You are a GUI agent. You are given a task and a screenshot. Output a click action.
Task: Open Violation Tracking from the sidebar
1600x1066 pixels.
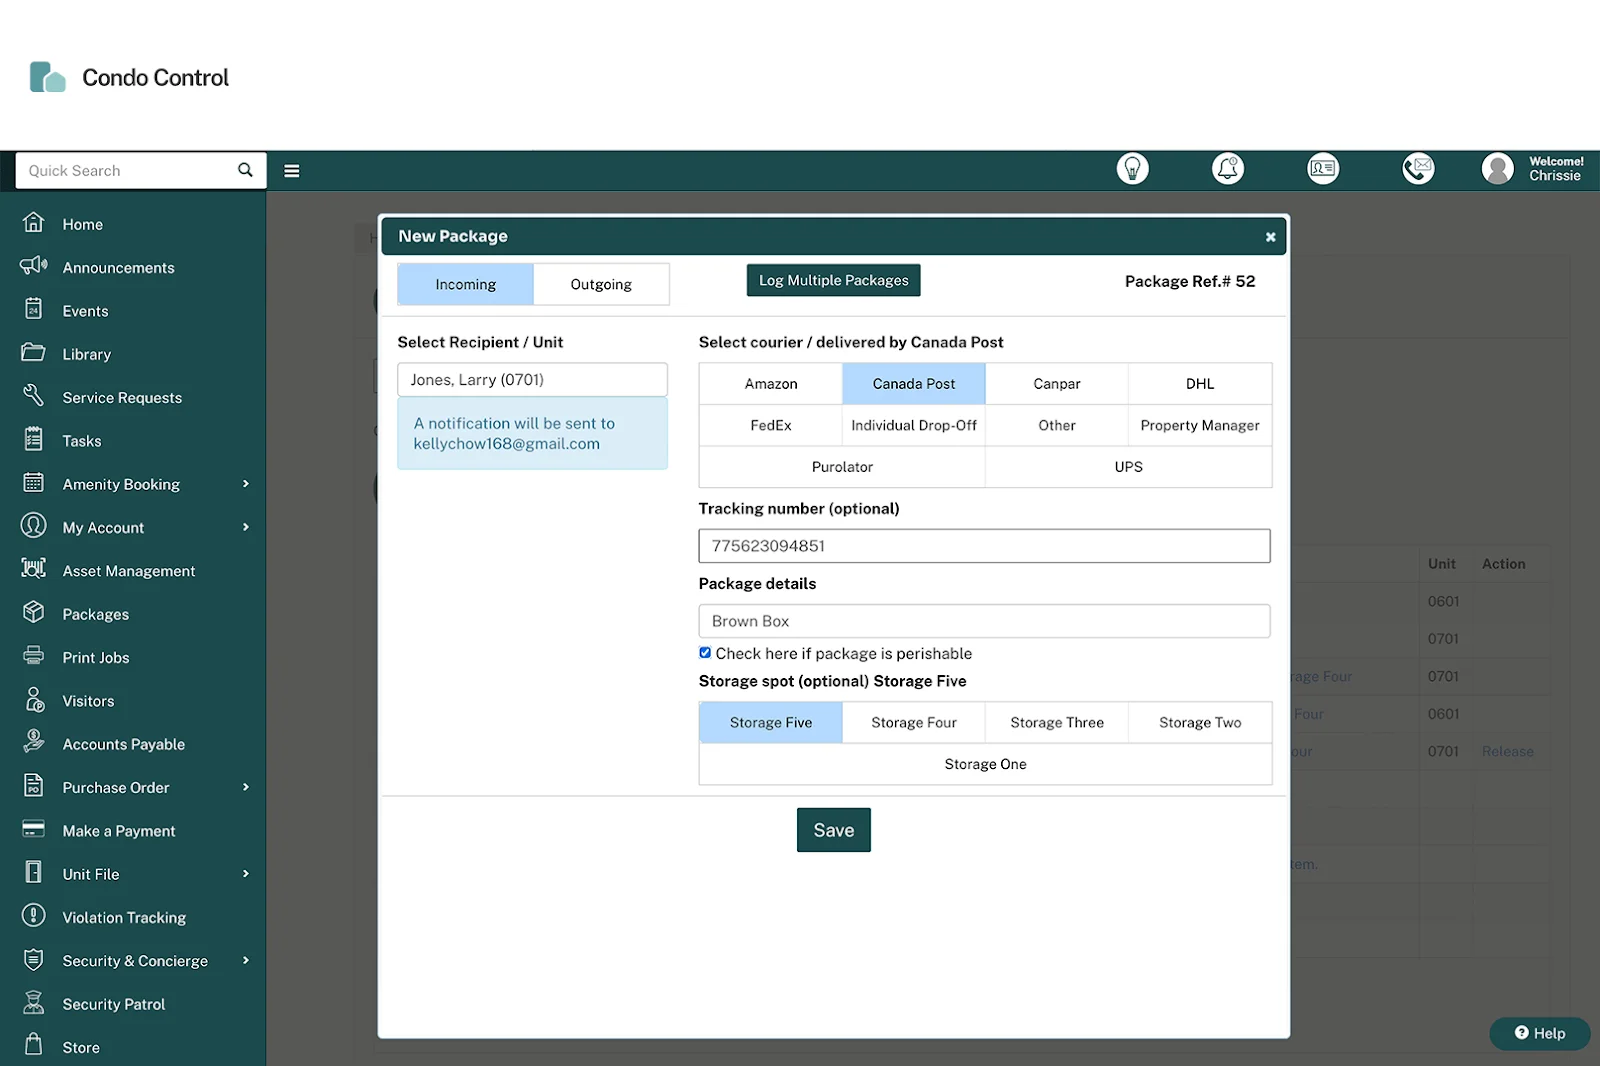[x=124, y=918]
